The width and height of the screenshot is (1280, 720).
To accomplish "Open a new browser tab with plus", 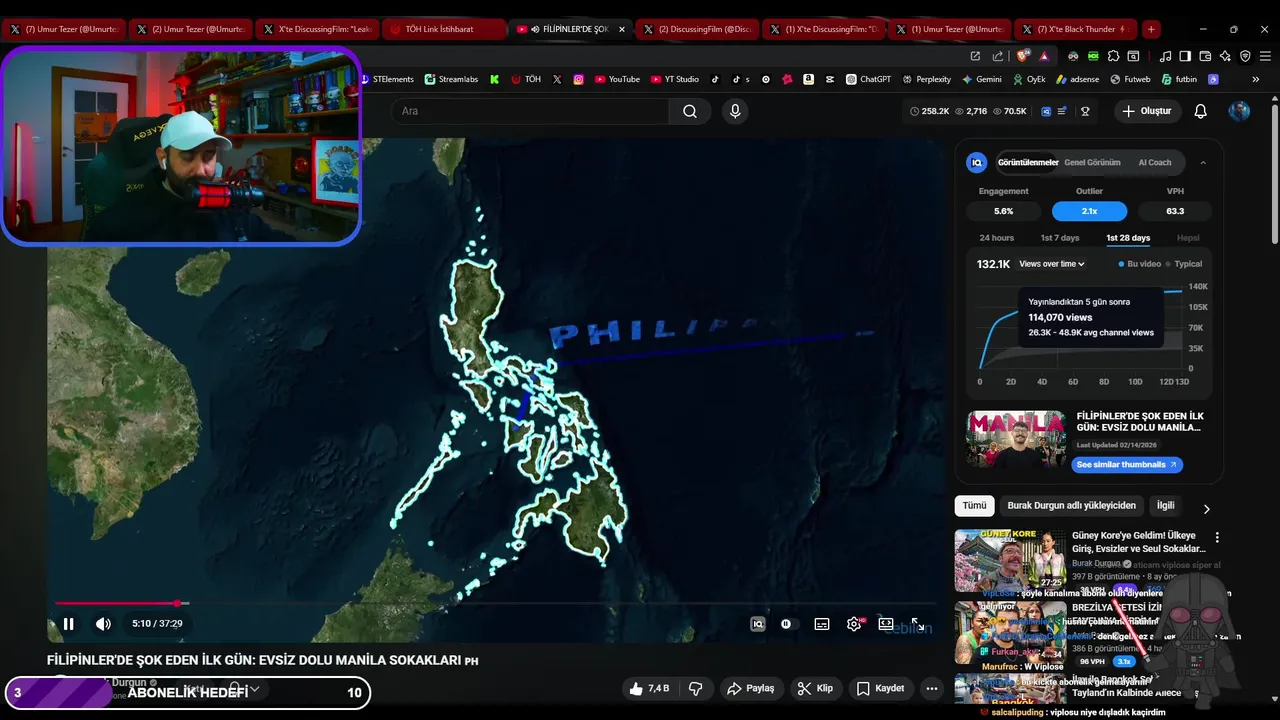I will tap(1151, 29).
